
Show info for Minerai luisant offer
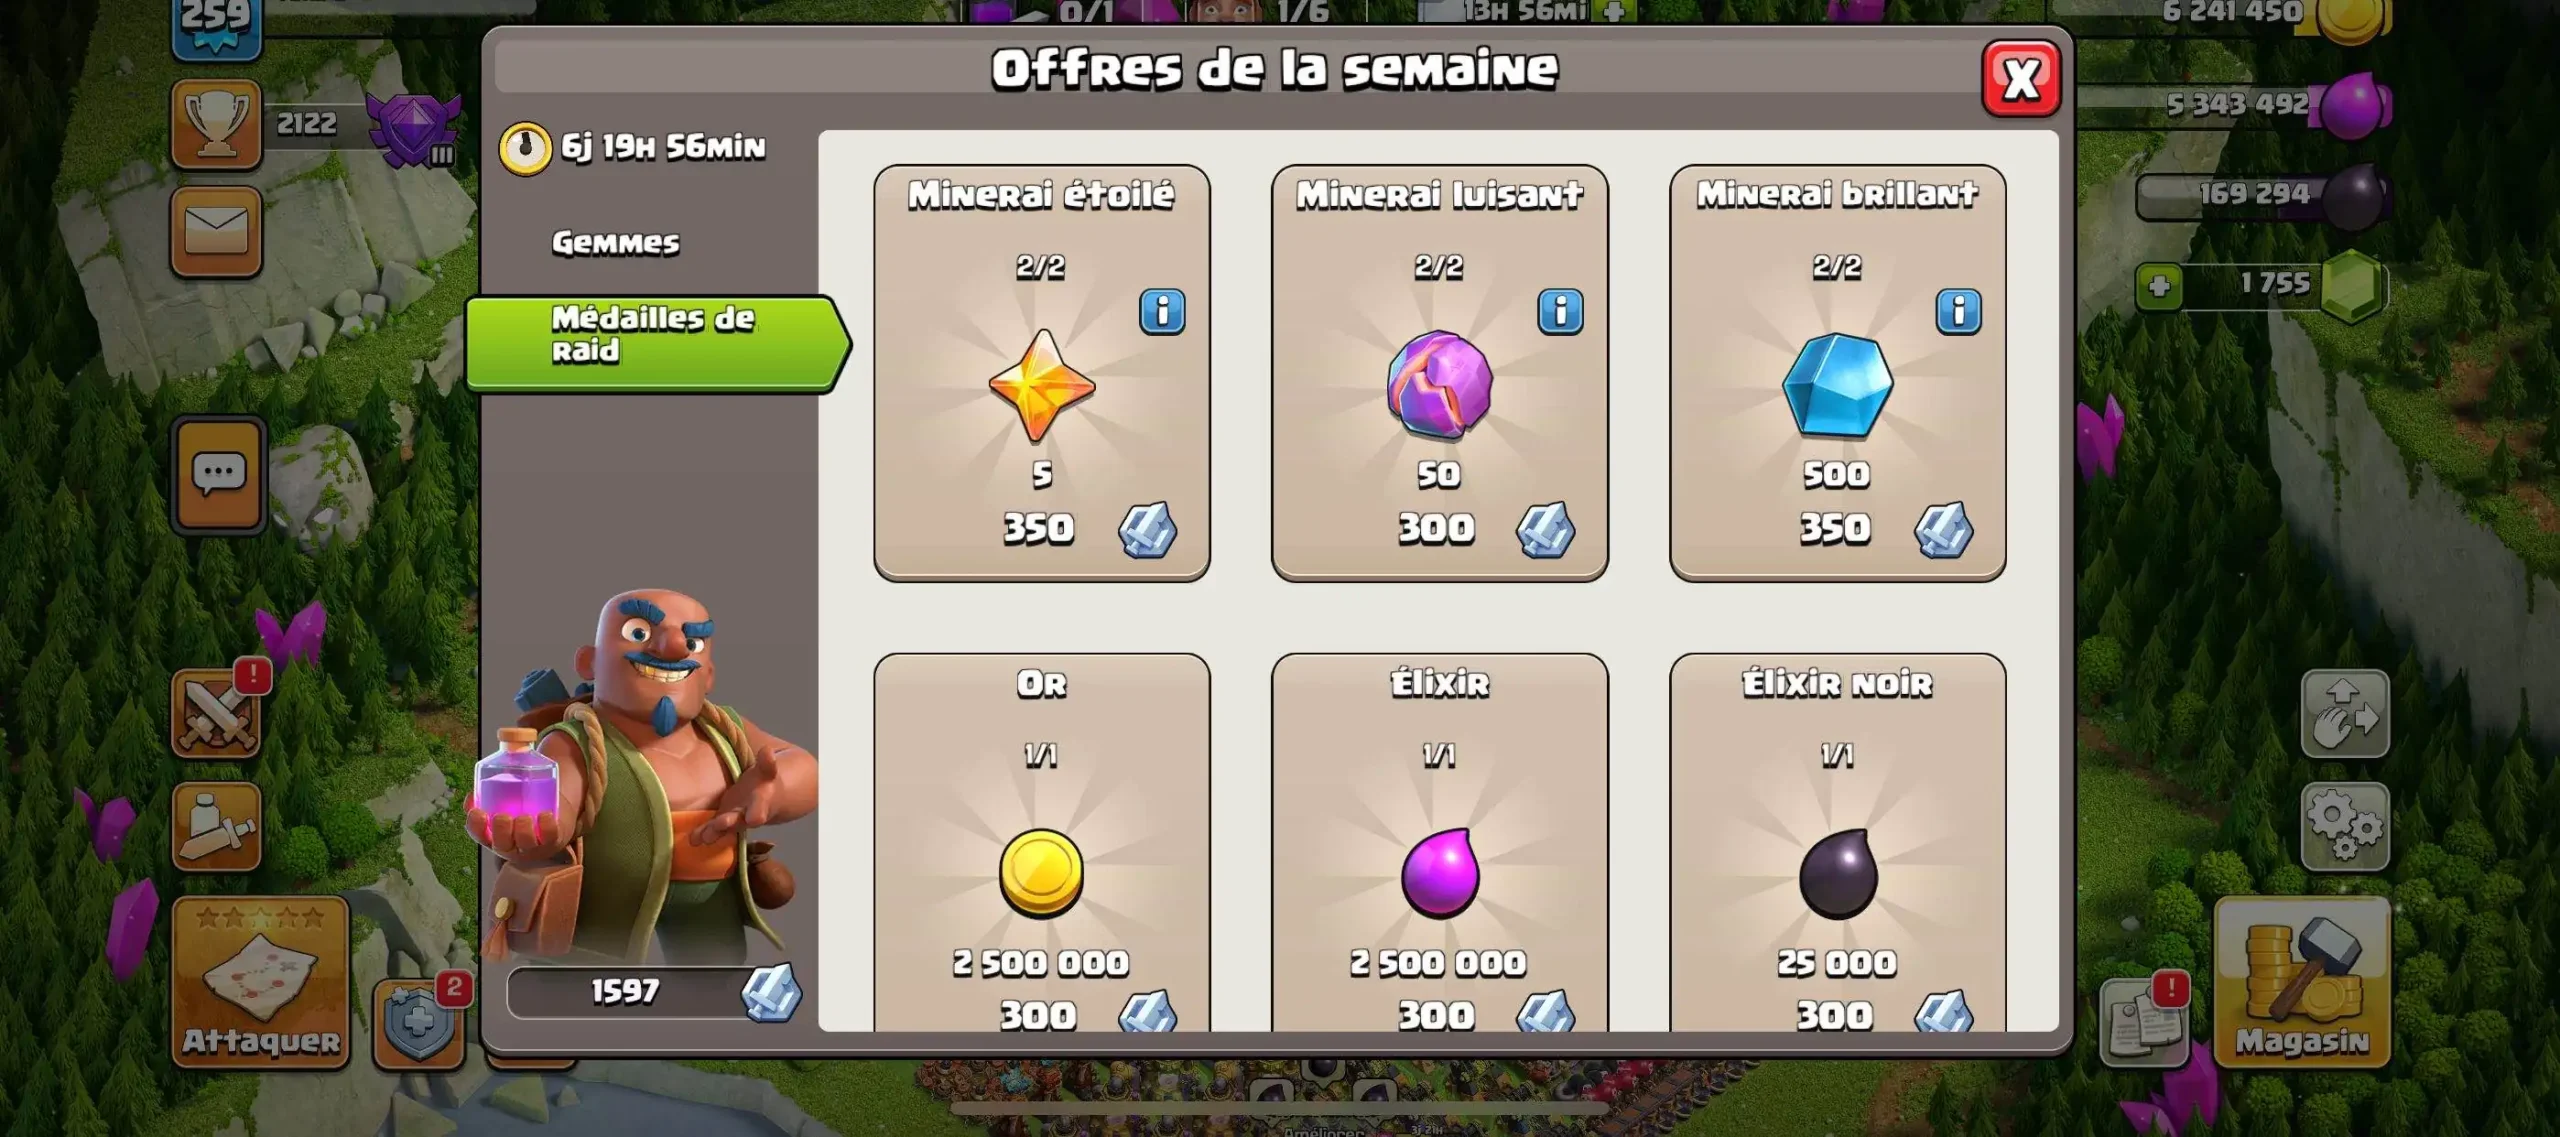[x=1560, y=312]
